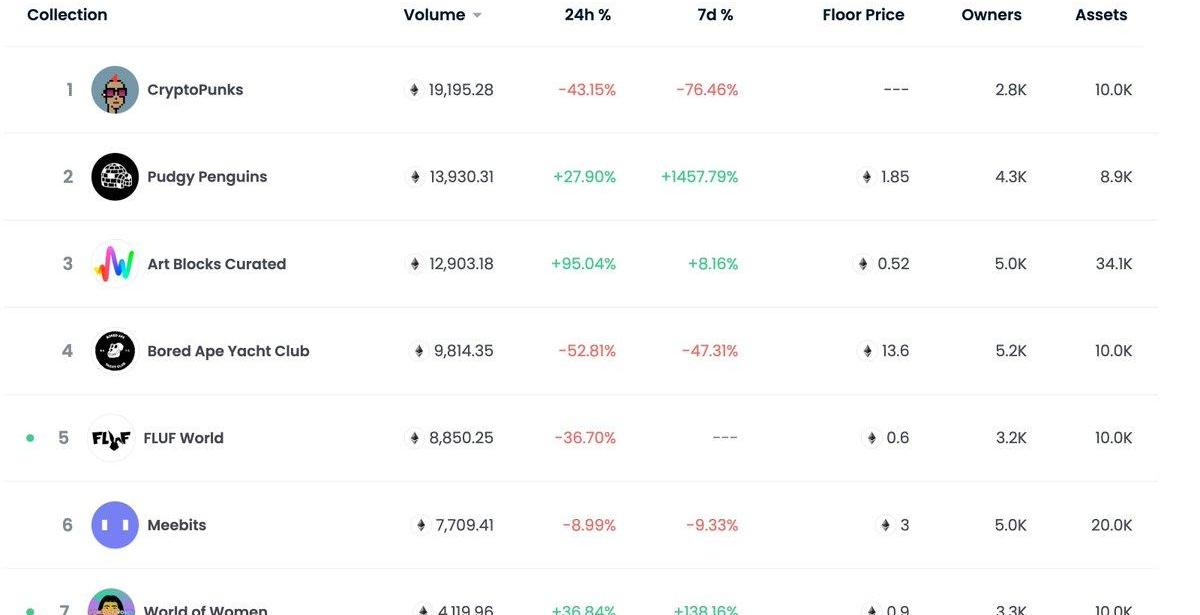Click the Owners column header
The image size is (1200, 615).
(x=991, y=15)
